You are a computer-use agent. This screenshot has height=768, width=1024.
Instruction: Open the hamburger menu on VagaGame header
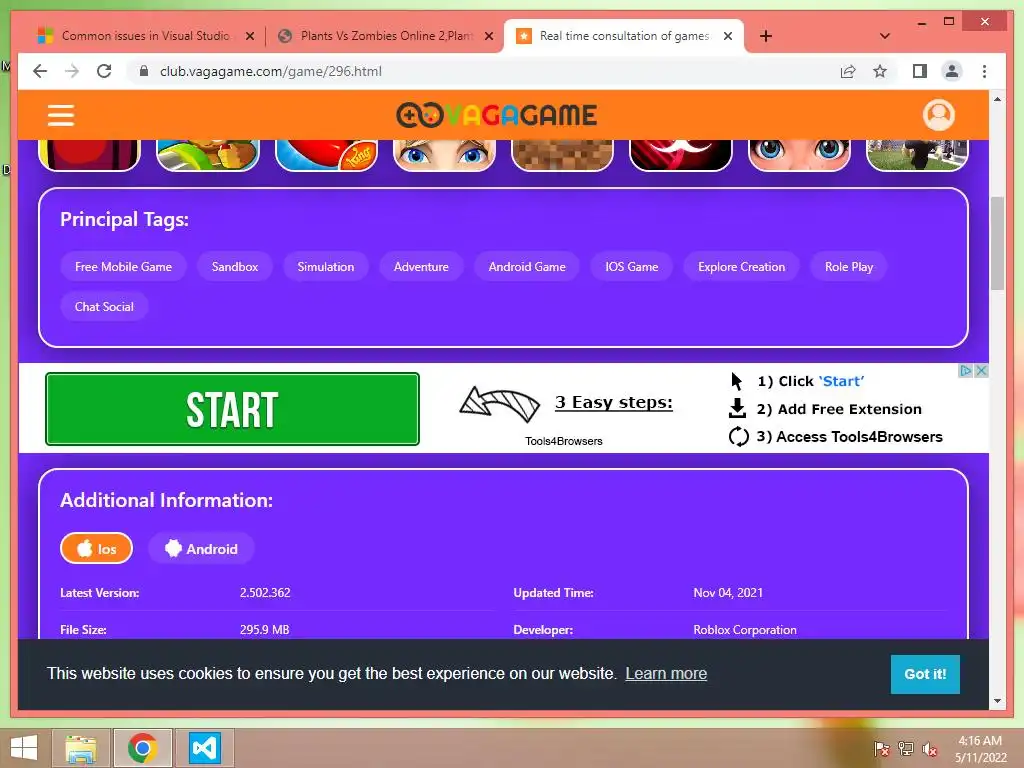pos(61,115)
